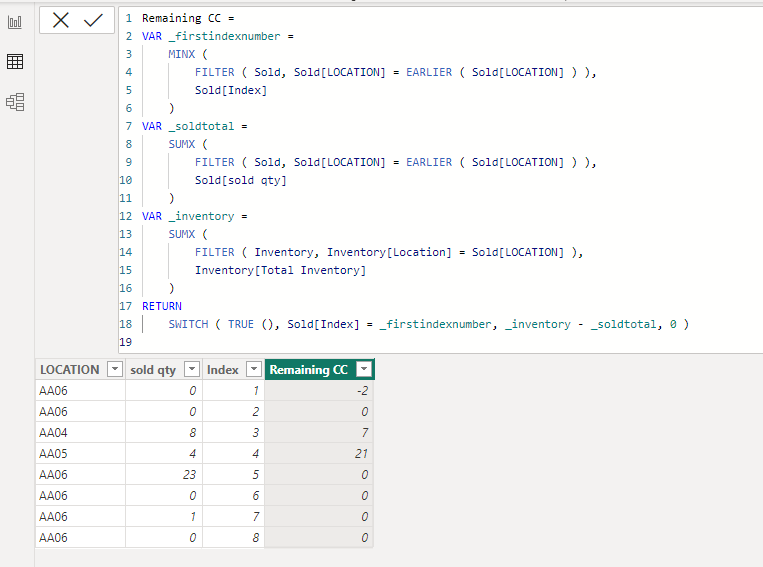Click Sold[sold qty] on line 10

241,180
